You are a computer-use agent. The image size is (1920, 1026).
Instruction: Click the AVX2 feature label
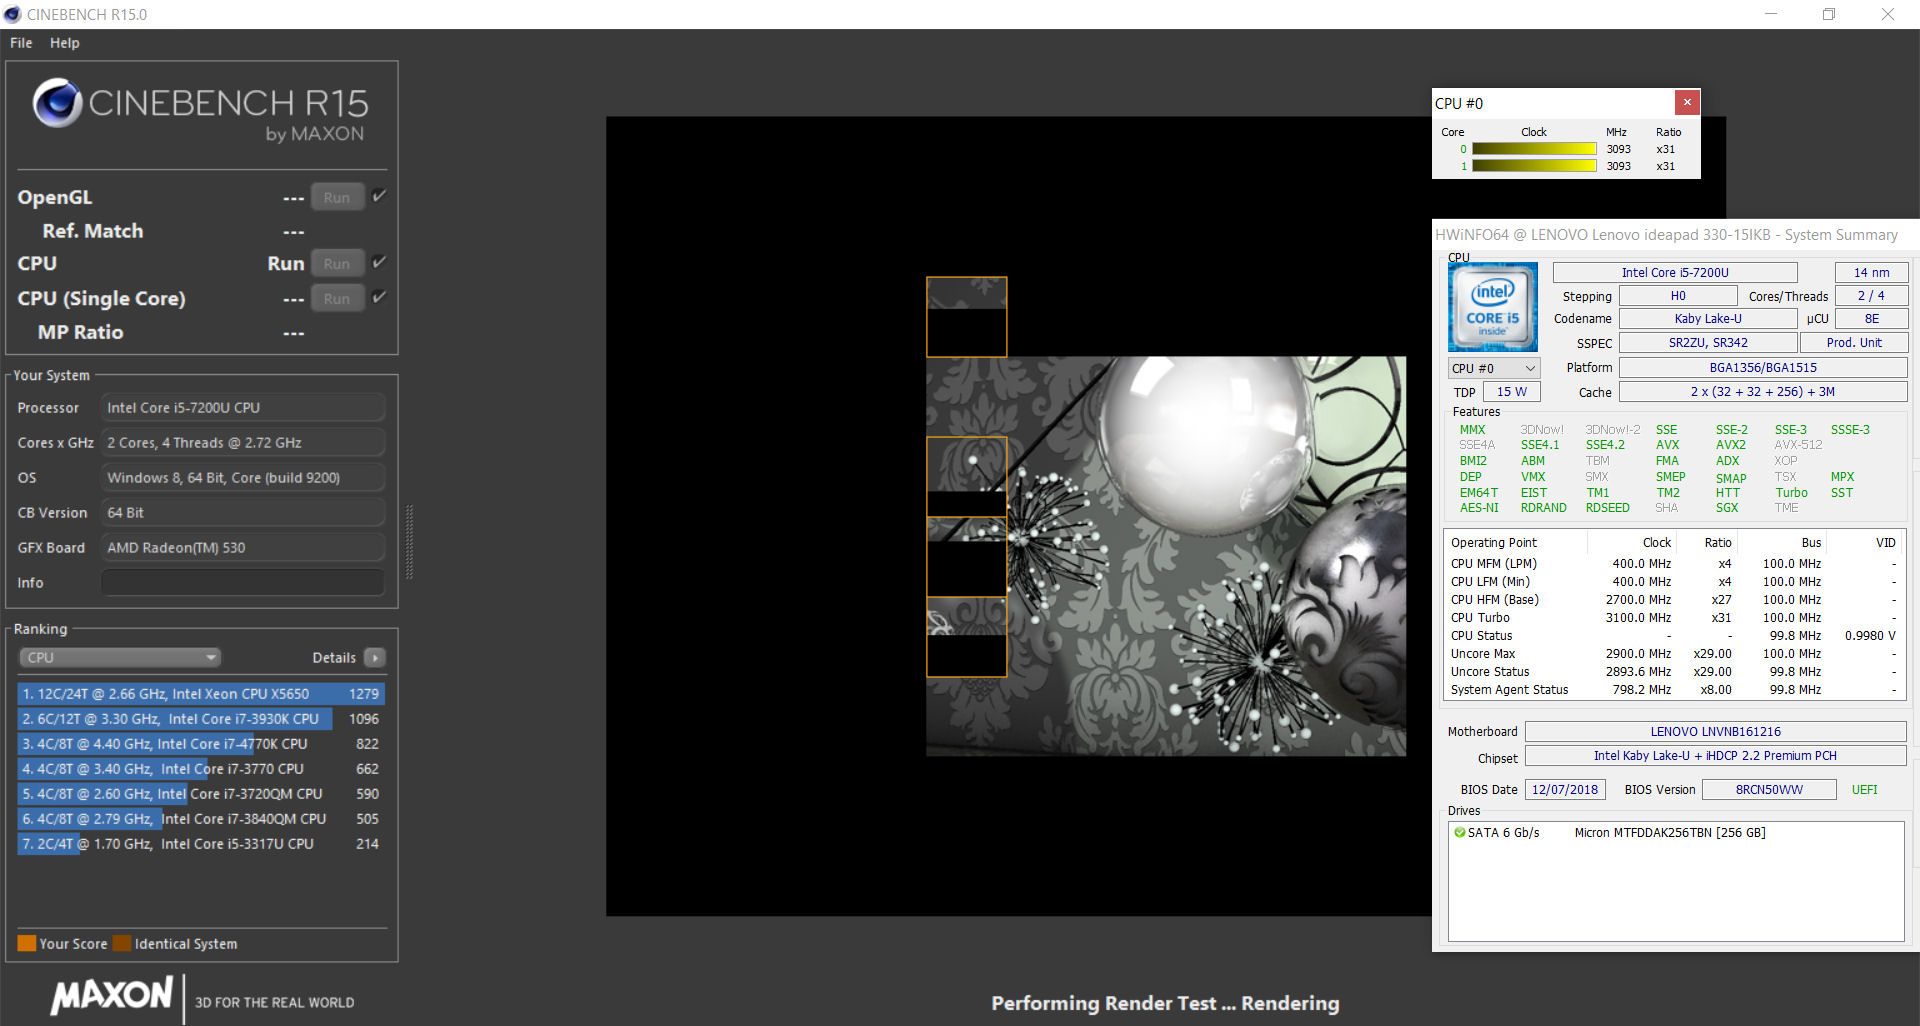(x=1730, y=445)
